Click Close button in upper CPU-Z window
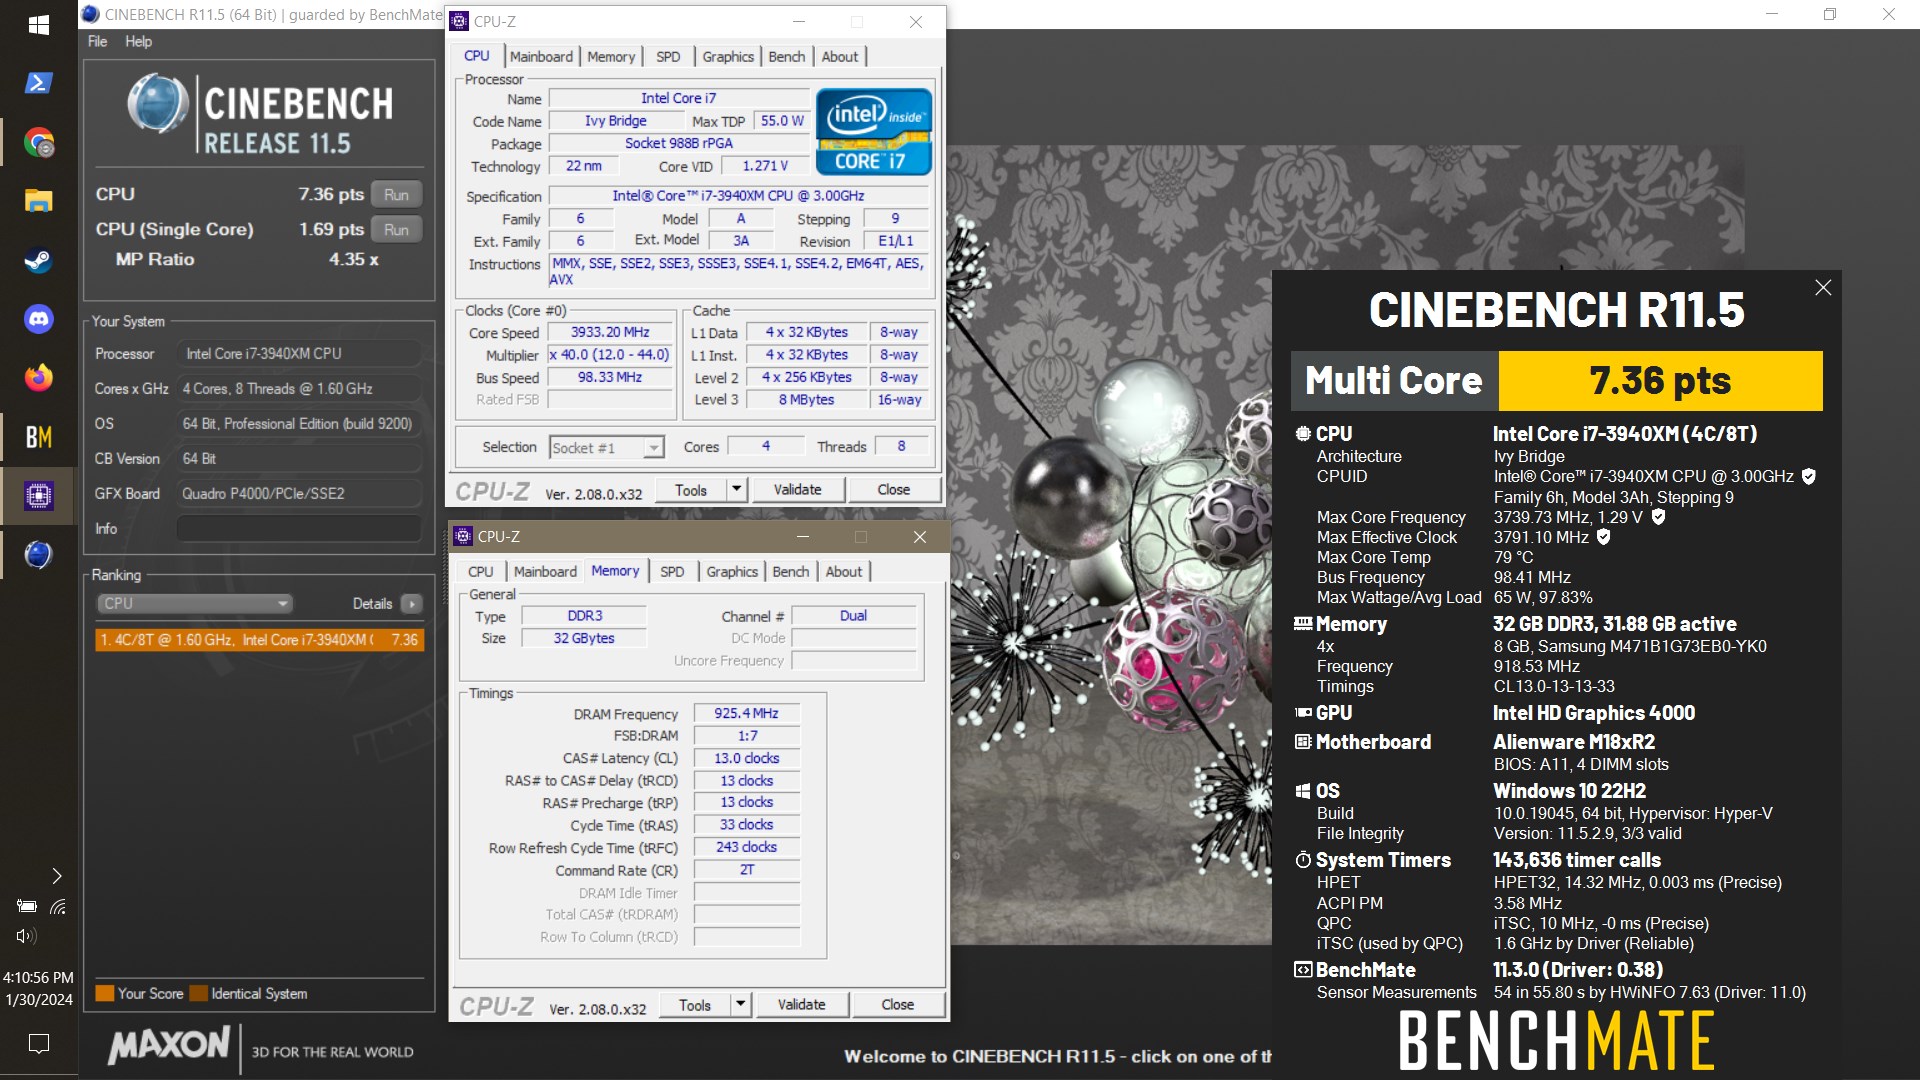 click(x=894, y=490)
